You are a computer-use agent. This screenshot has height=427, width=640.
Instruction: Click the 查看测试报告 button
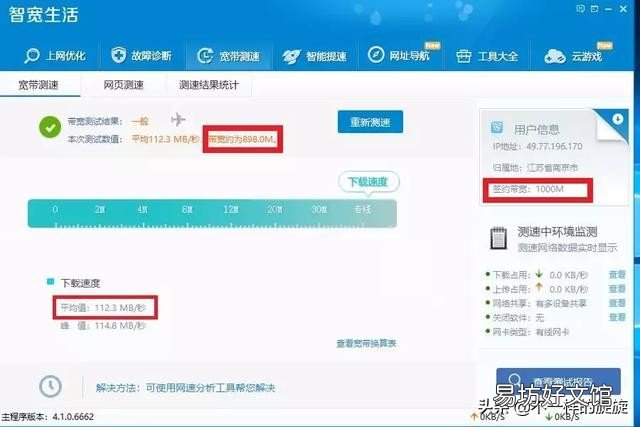558,382
